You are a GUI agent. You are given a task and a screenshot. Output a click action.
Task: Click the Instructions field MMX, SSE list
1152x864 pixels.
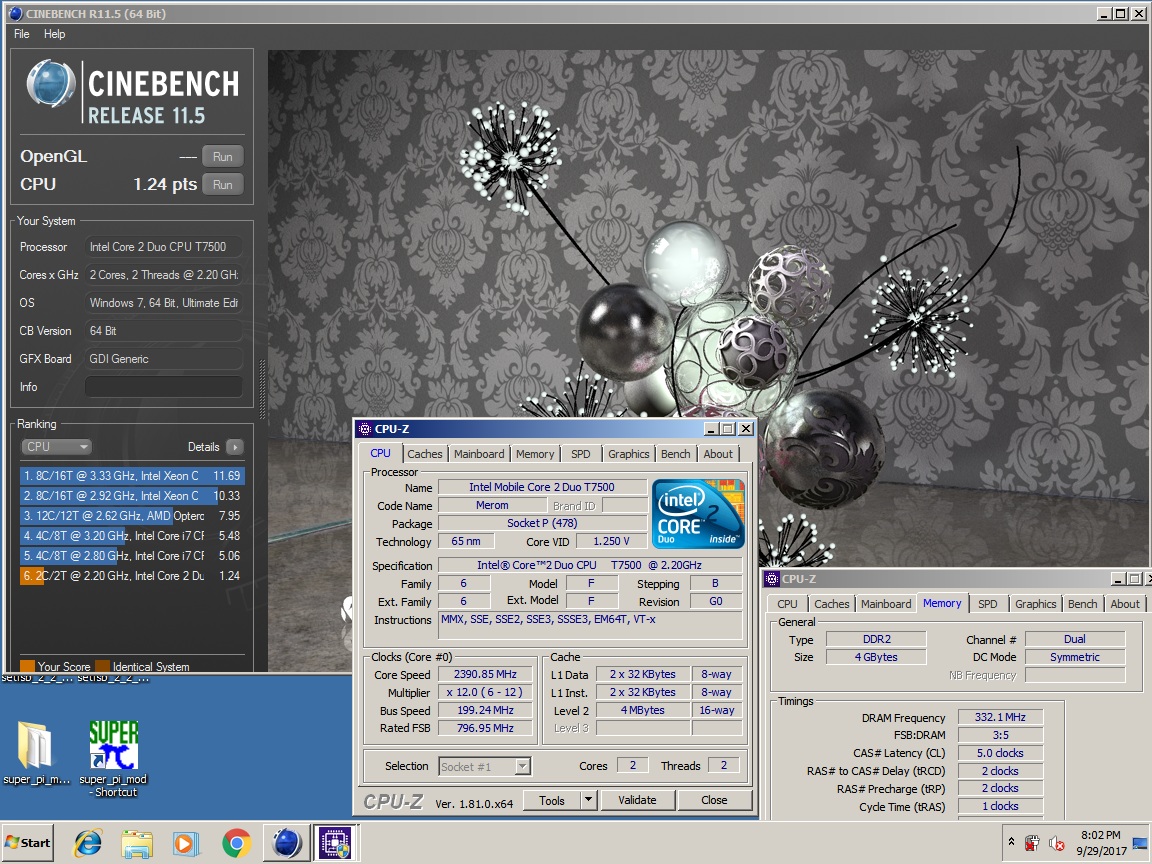click(x=591, y=626)
